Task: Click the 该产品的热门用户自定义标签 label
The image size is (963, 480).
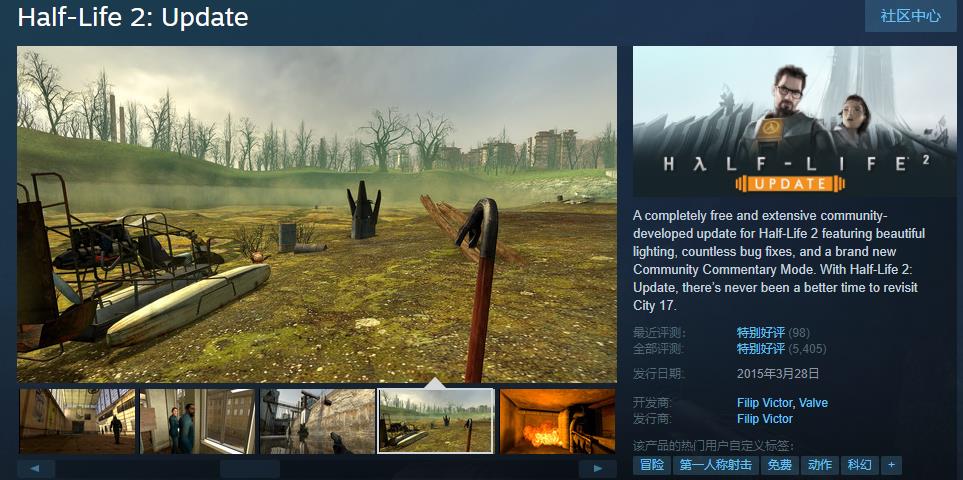Action: (x=713, y=446)
